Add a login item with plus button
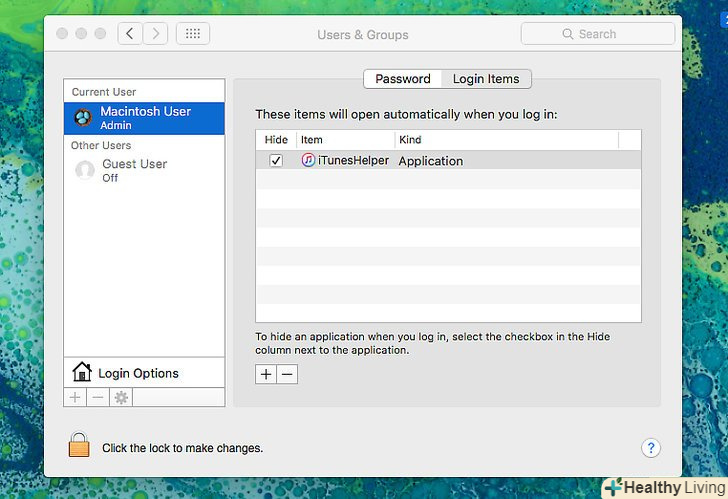 265,374
